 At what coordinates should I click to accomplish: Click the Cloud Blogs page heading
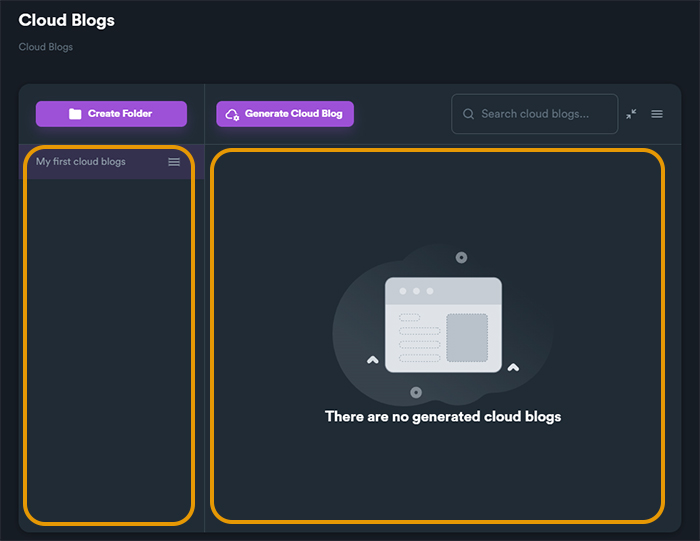coord(67,20)
